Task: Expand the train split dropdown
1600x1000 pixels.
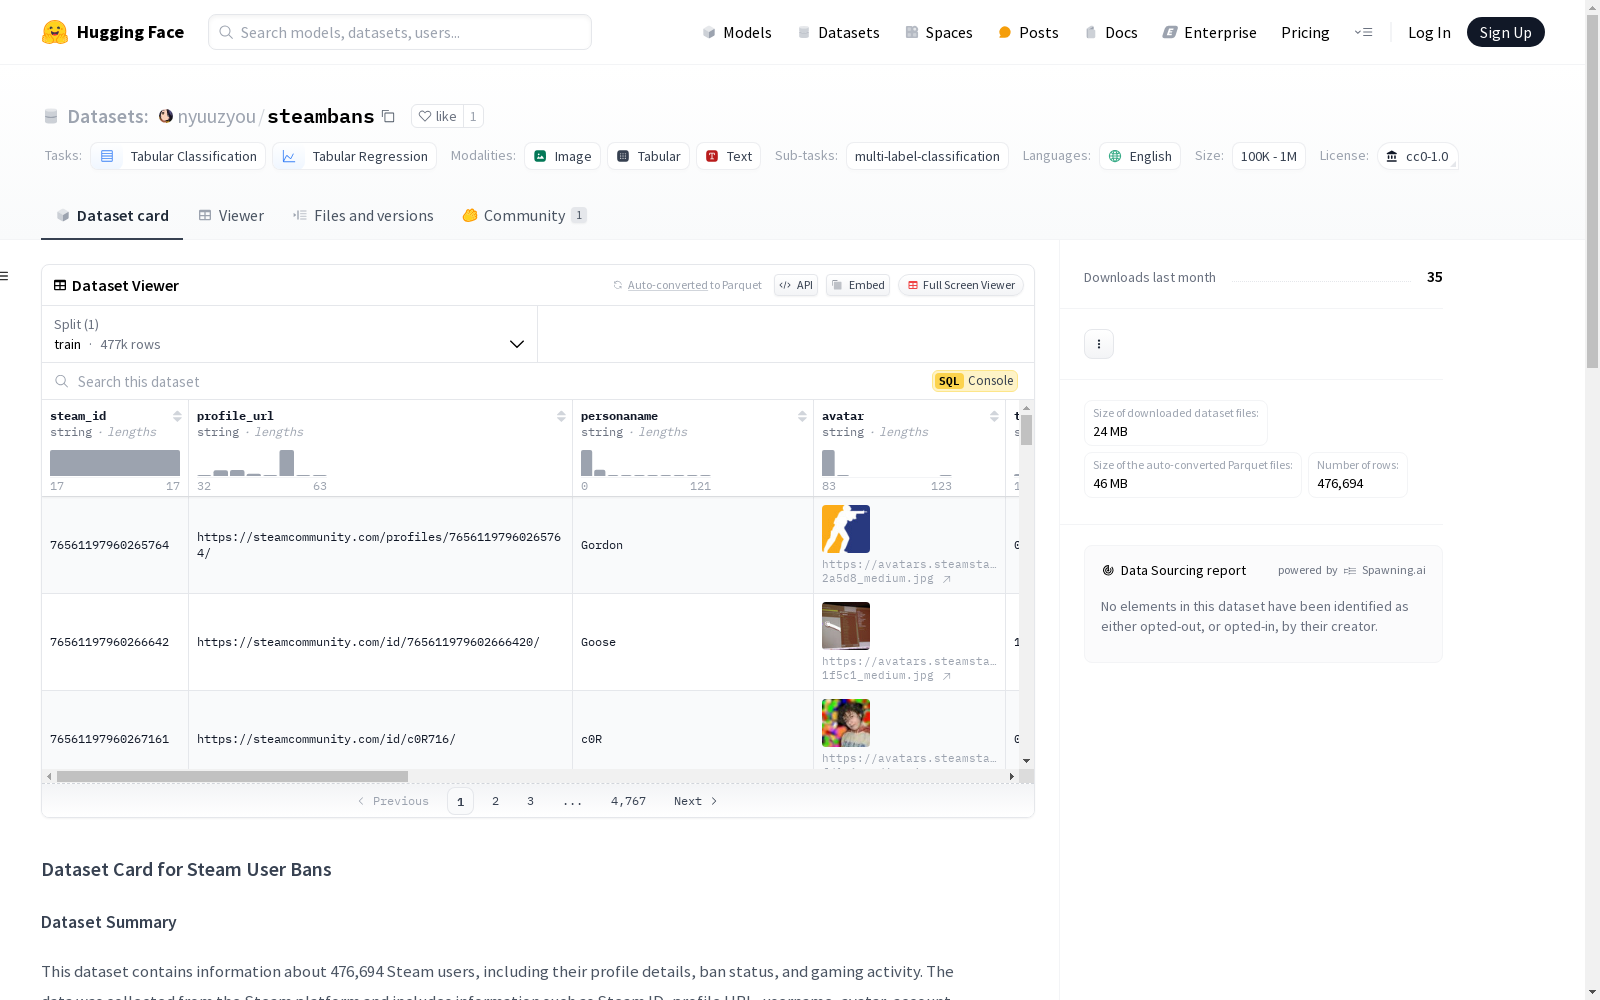Action: coord(290,334)
